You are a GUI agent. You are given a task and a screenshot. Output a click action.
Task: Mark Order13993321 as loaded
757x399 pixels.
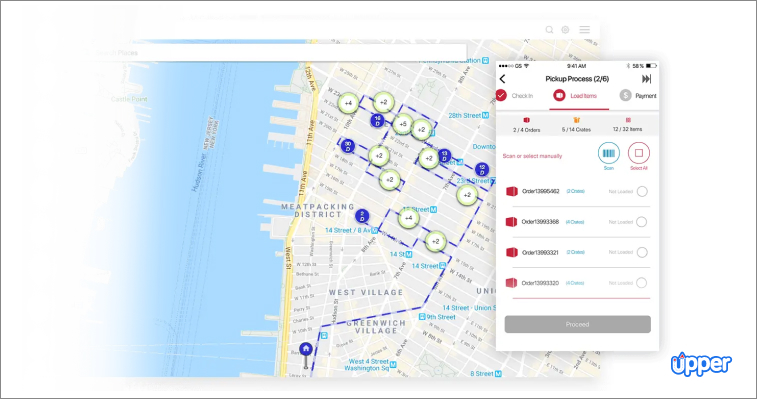coord(642,252)
